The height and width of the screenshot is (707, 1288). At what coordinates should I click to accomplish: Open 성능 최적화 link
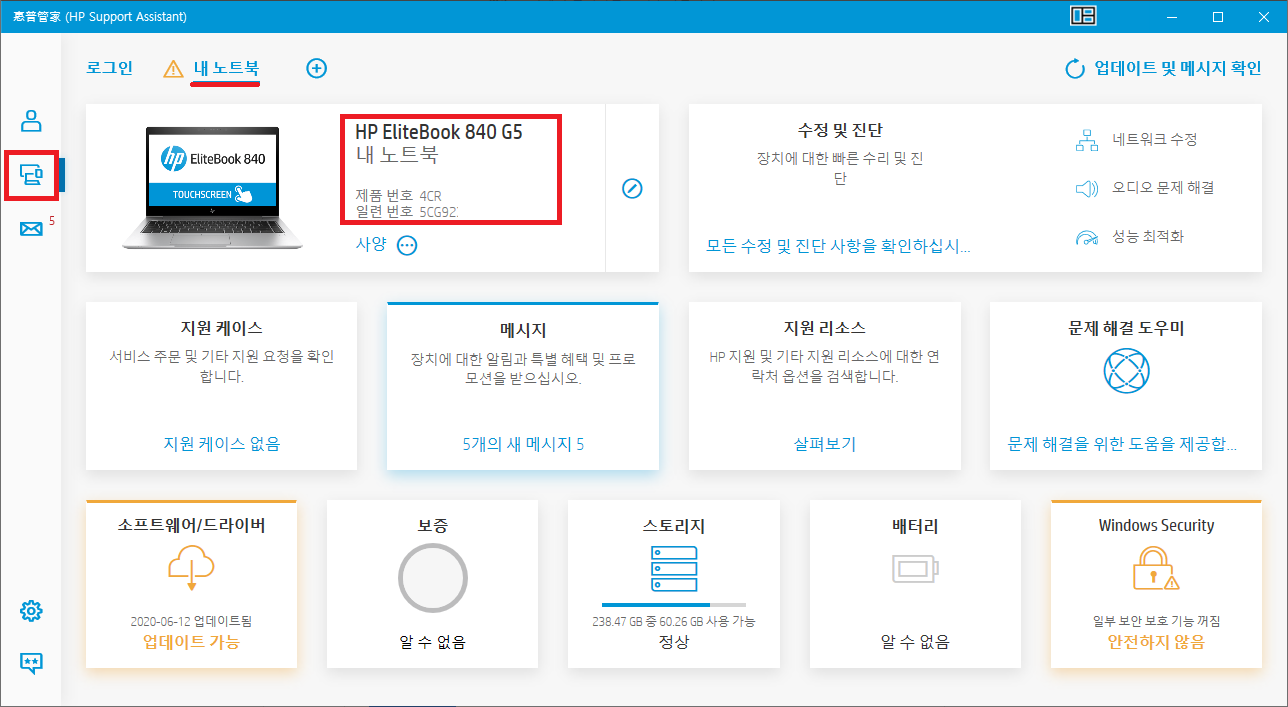pos(1148,237)
